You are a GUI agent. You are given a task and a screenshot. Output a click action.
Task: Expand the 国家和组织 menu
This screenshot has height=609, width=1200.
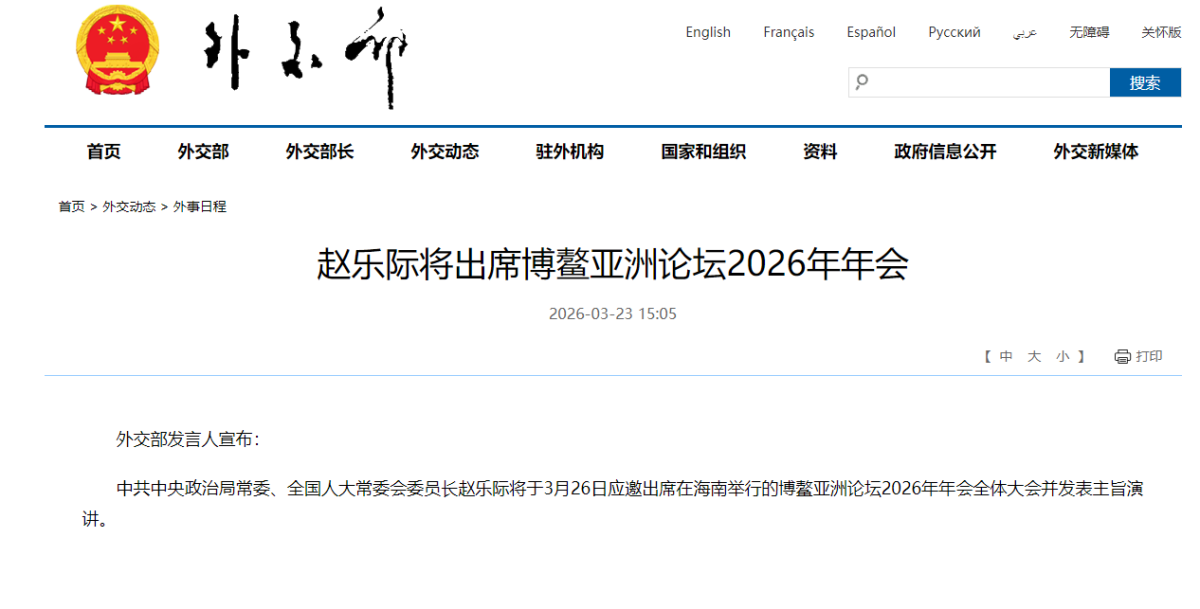click(x=703, y=152)
